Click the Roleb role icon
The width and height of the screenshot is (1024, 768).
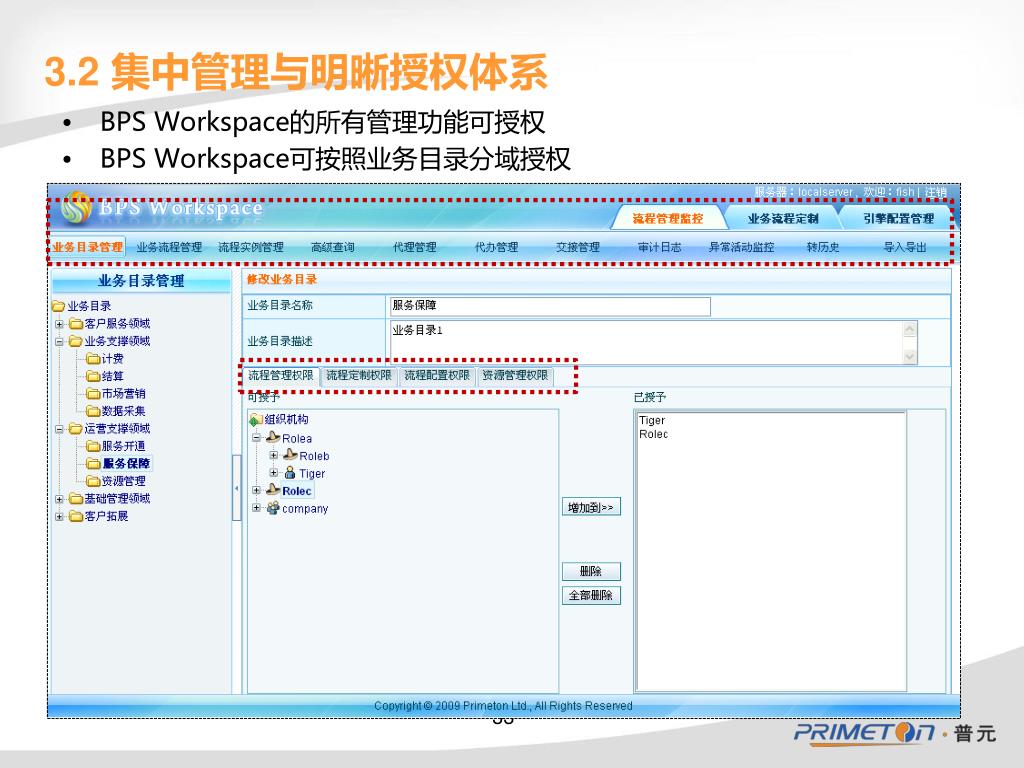[290, 455]
